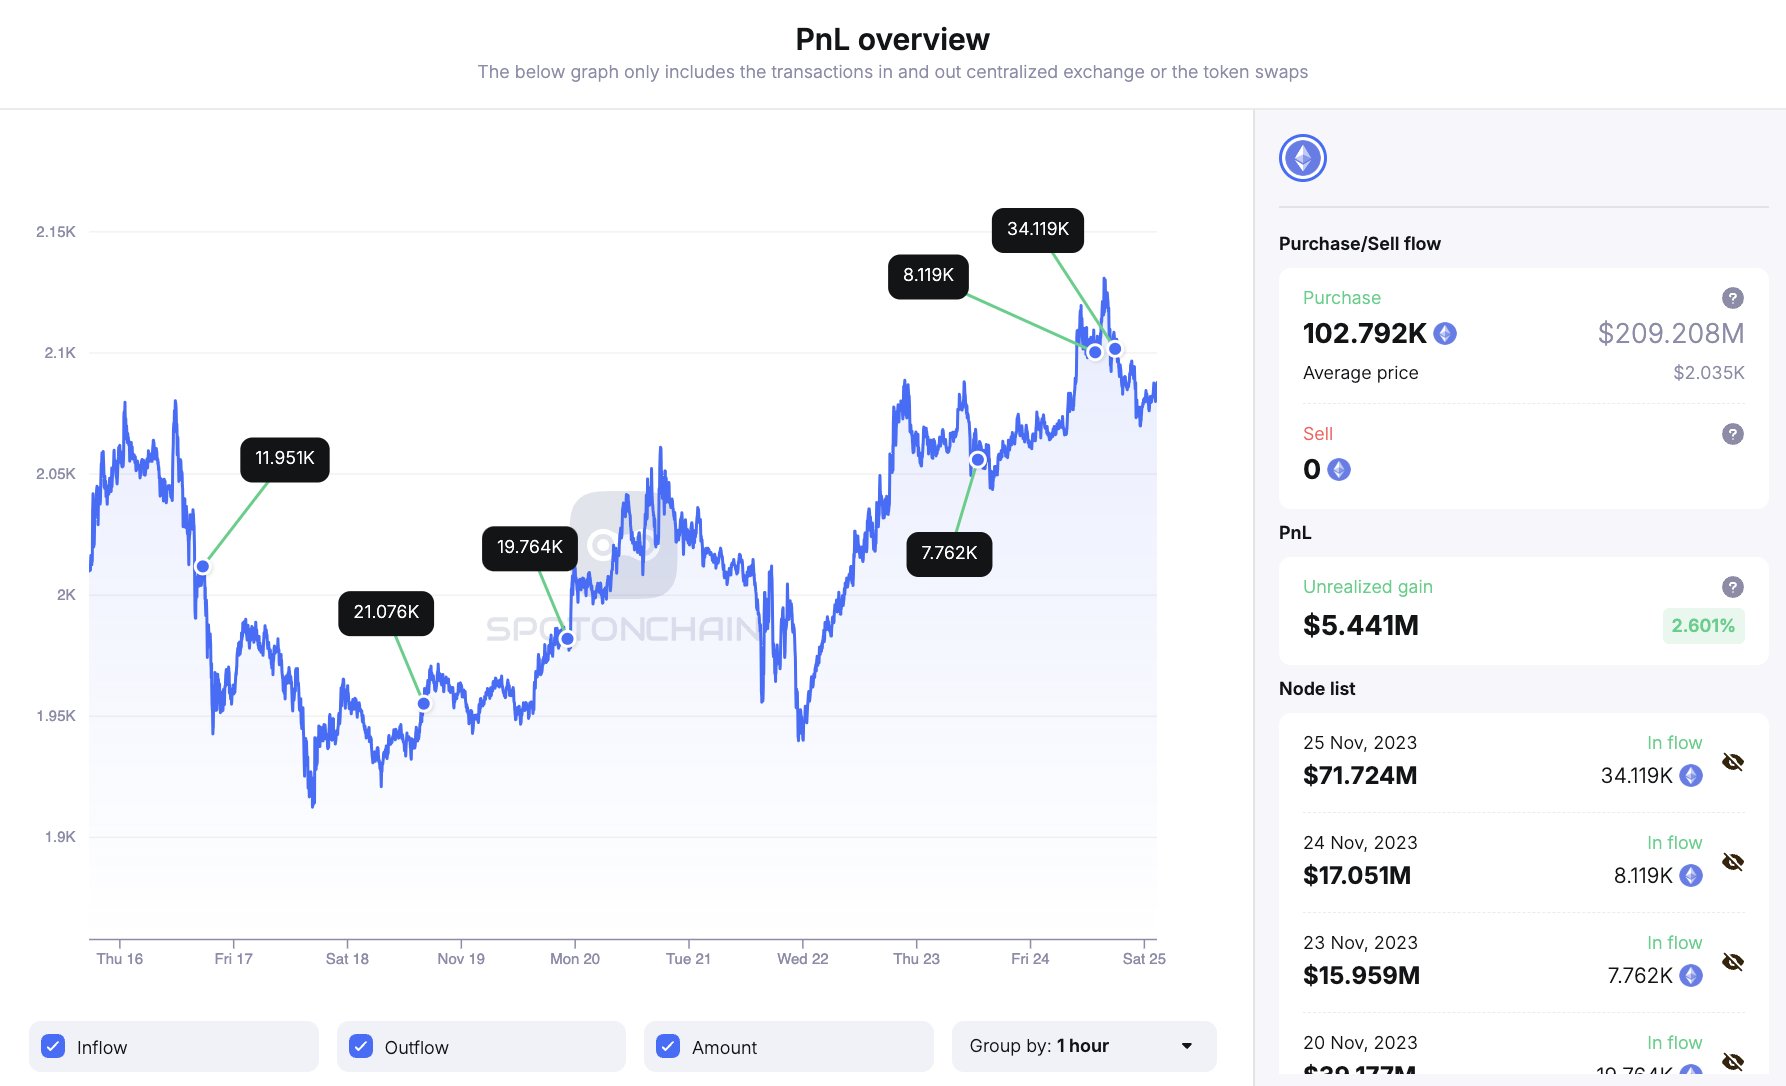Hide the 25 Nov, 2023 node
Screen dimensions: 1786x1086
[x=1732, y=762]
